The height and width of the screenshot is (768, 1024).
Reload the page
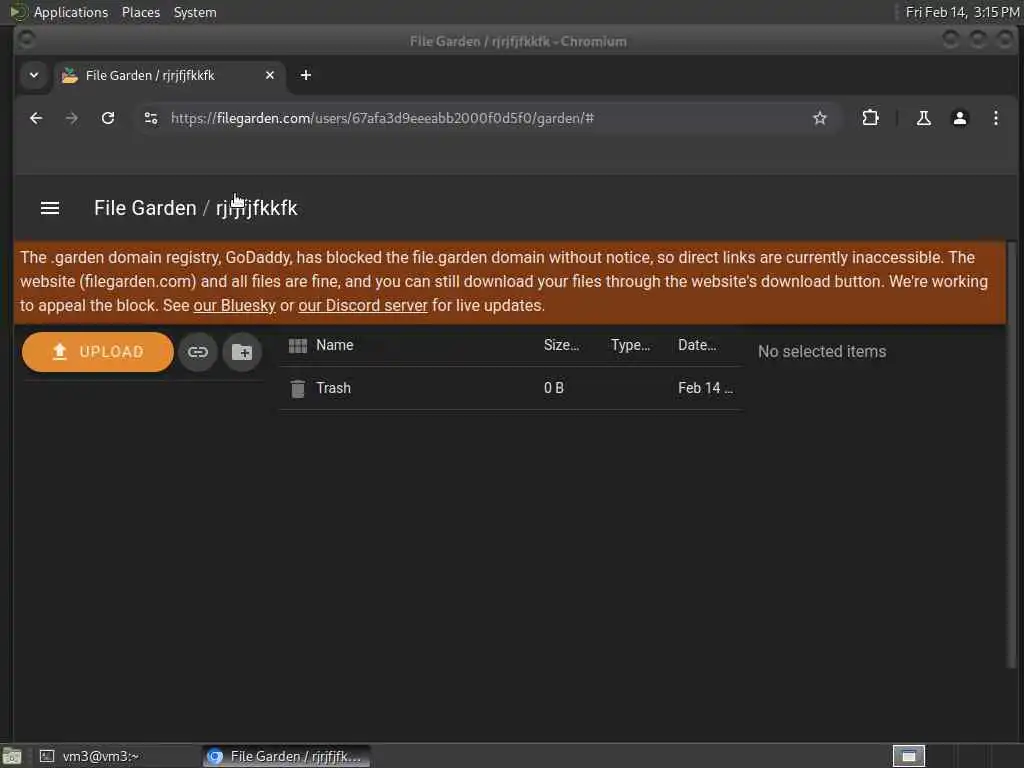click(108, 118)
